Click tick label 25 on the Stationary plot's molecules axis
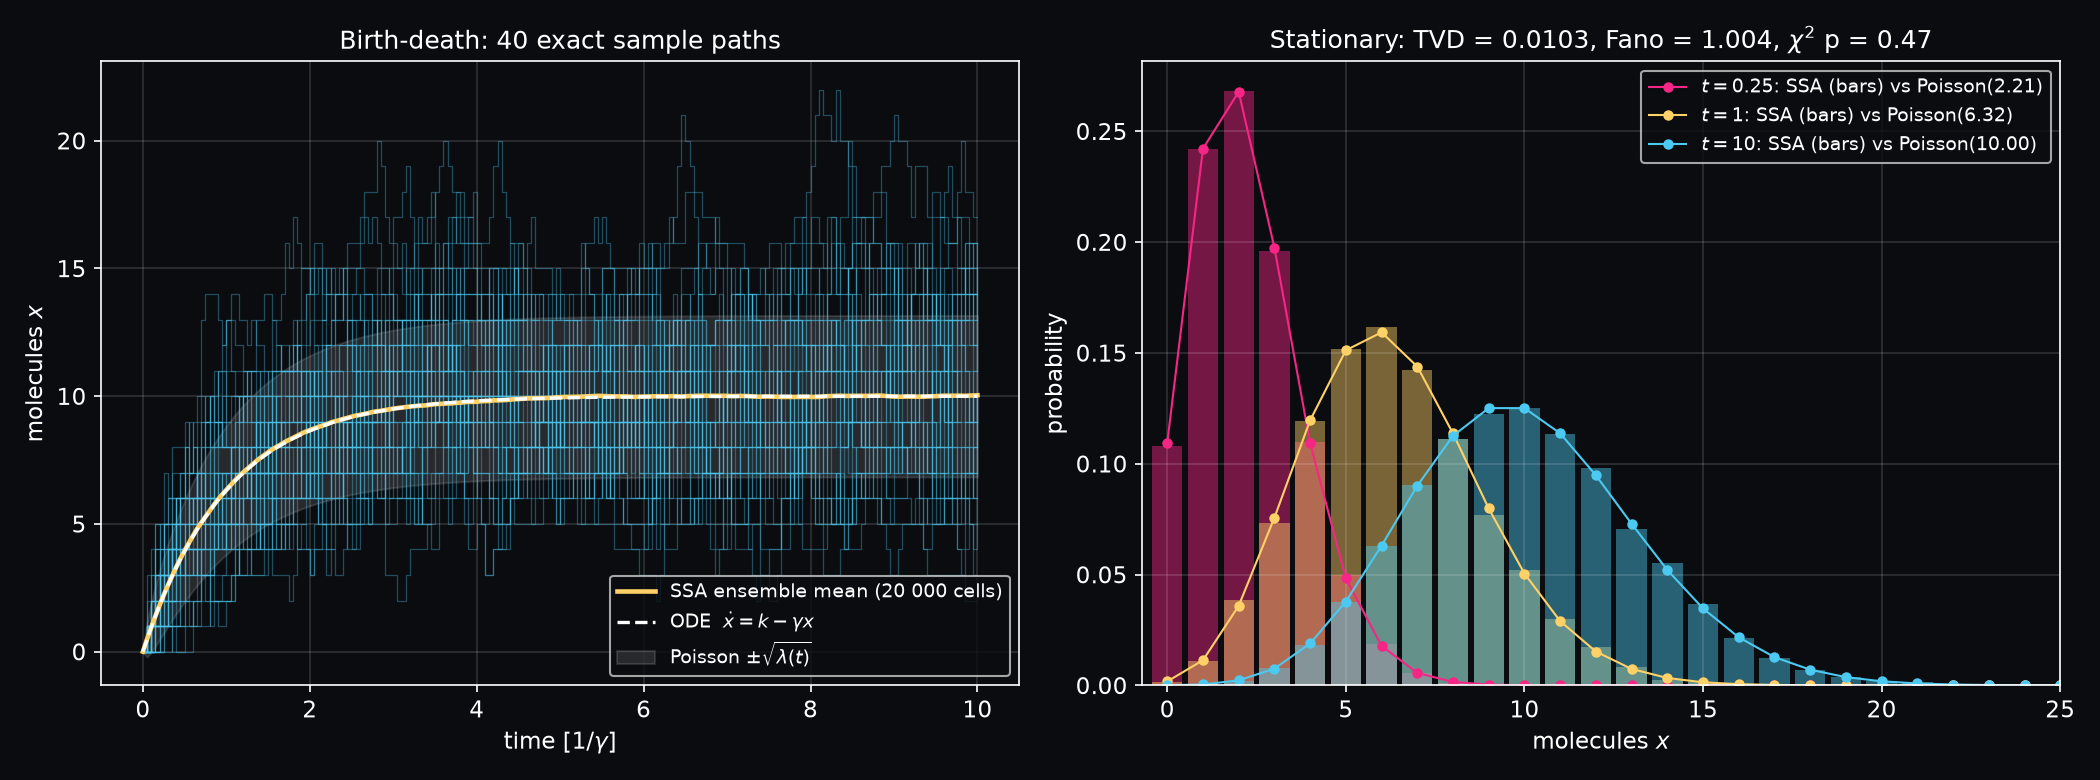 tap(2060, 710)
